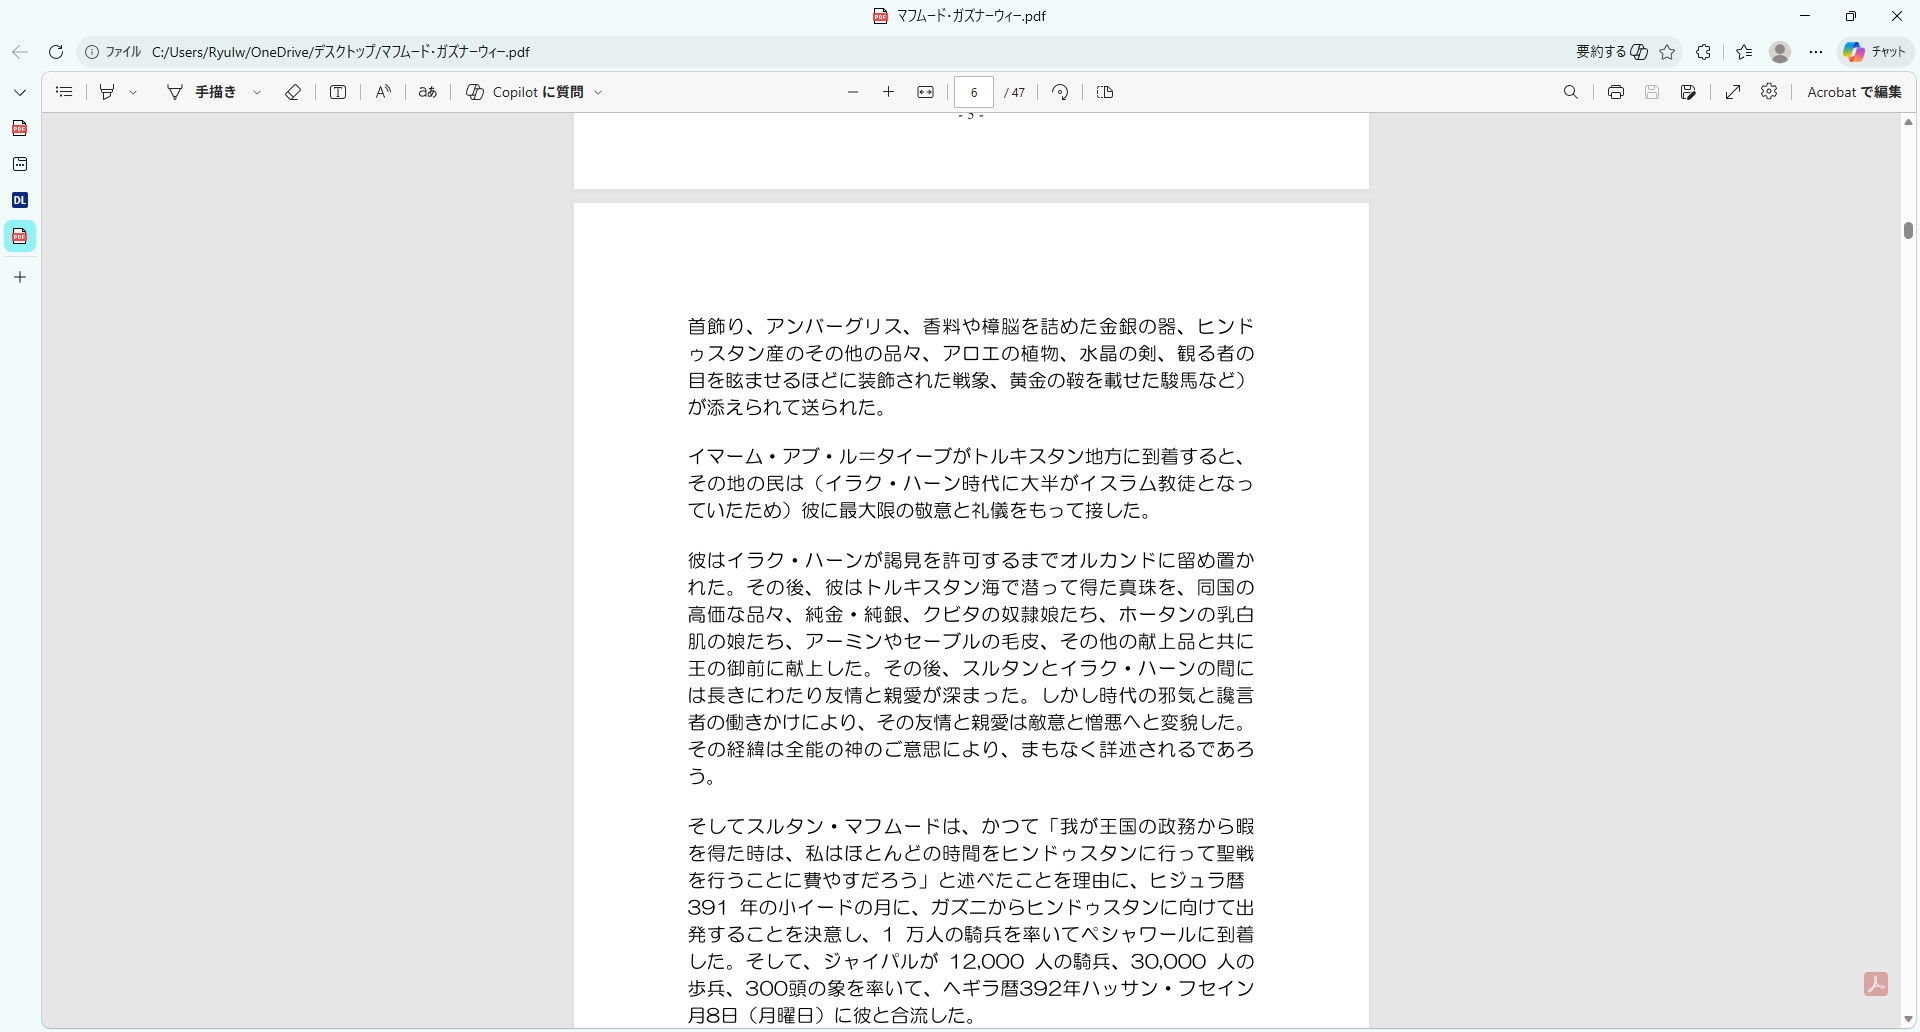Screen dimensions: 1920x1032
Task: Click Acrobat で編集 button
Action: tap(1853, 92)
